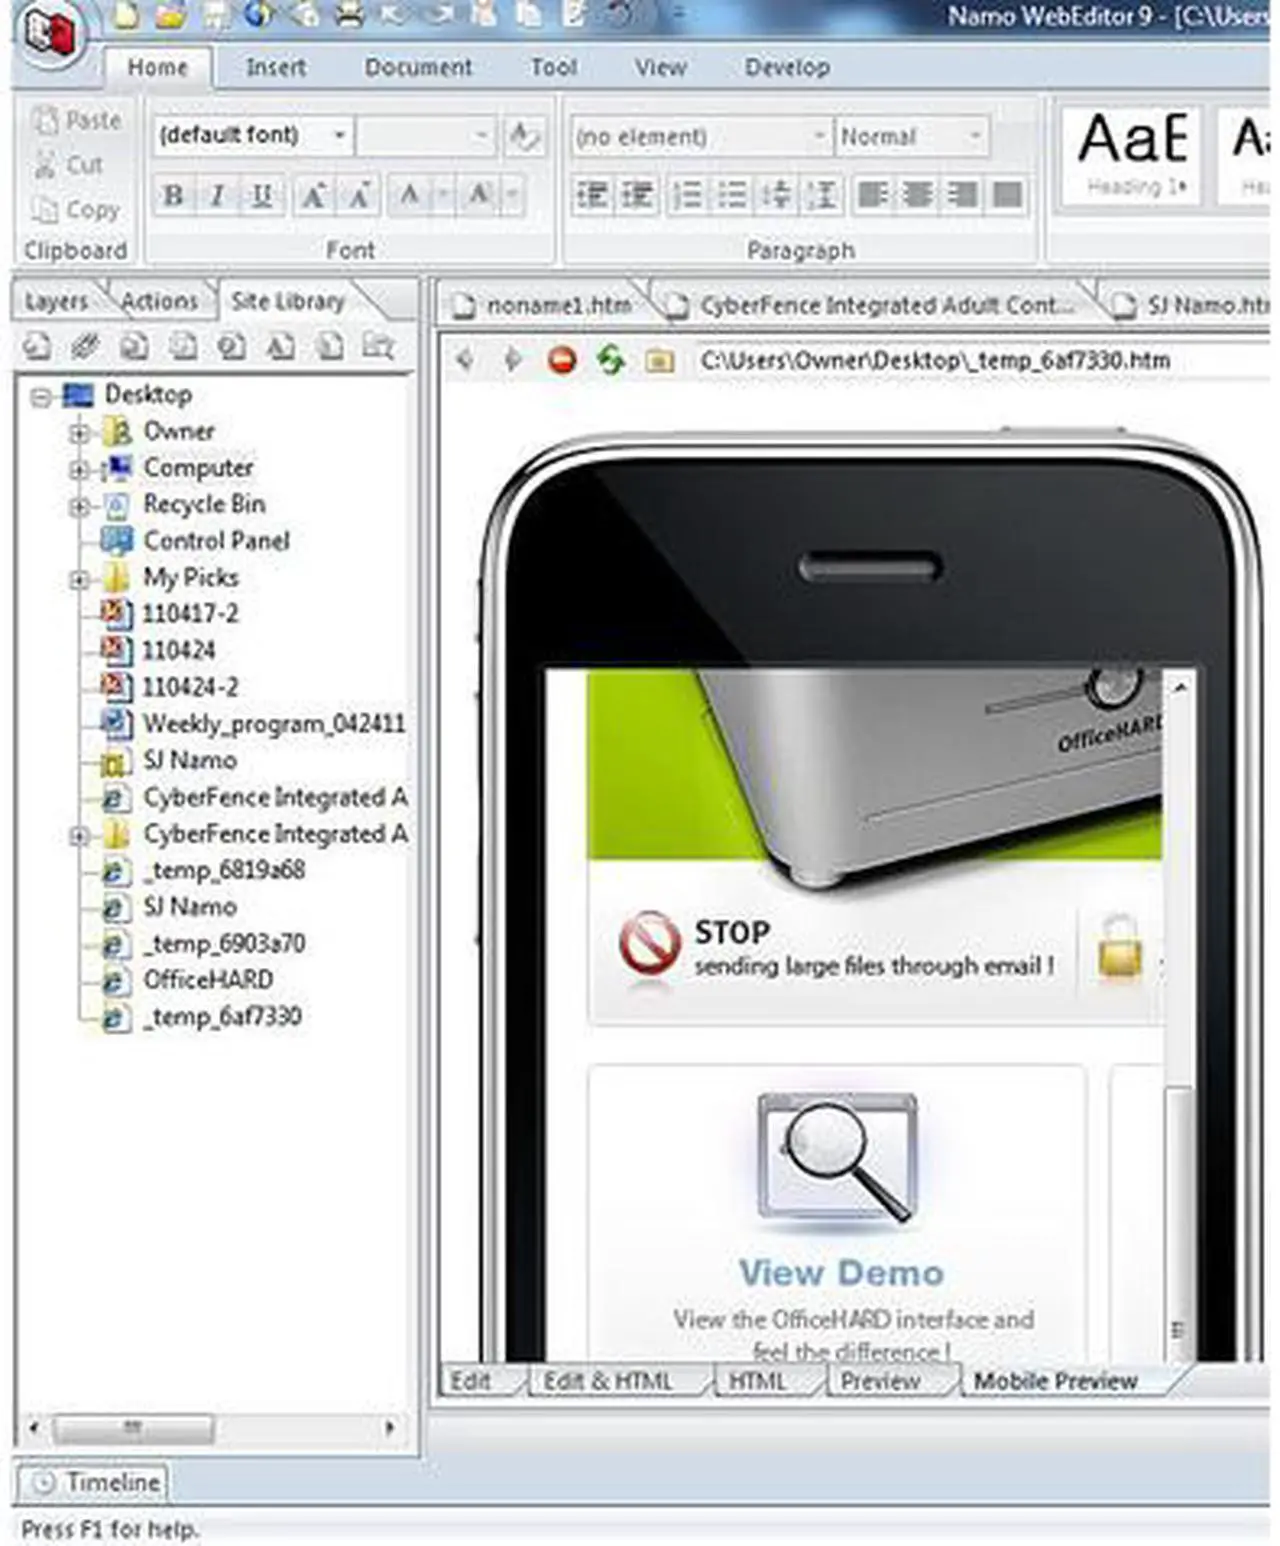Click the clear formatting icon beside the font size box
Image resolution: width=1280 pixels, height=1546 pixels.
coord(523,136)
